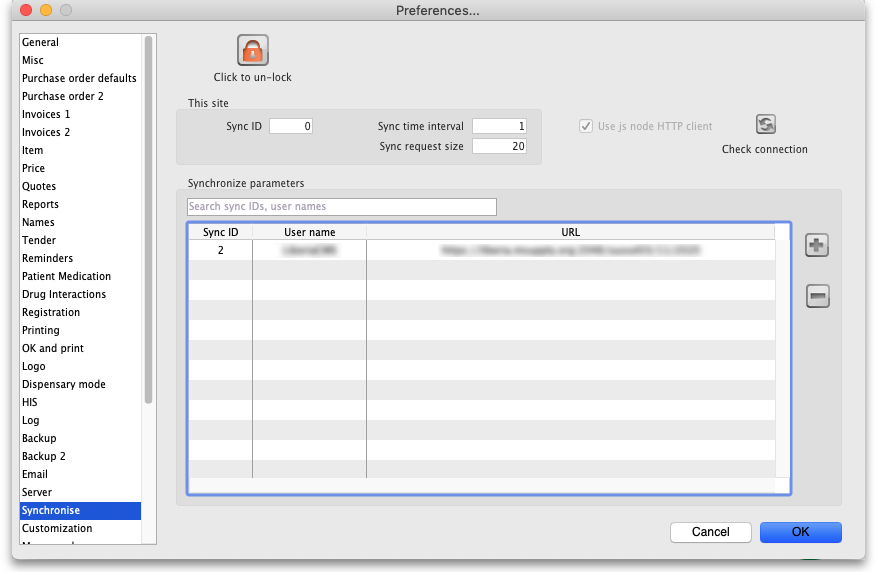Toggle Use js node HTTP client checkbox
The height and width of the screenshot is (572, 877).
click(x=586, y=127)
